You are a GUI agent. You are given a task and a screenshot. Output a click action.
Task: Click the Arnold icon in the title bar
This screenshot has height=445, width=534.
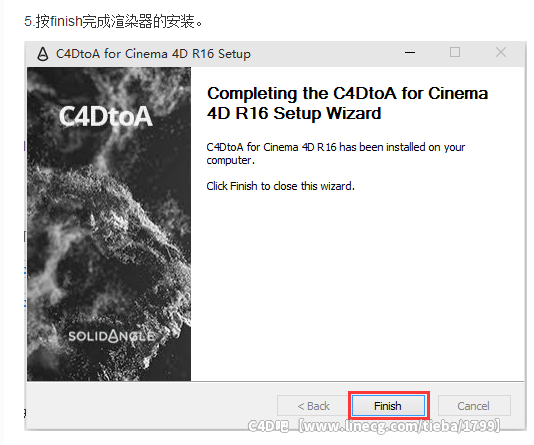pos(43,54)
